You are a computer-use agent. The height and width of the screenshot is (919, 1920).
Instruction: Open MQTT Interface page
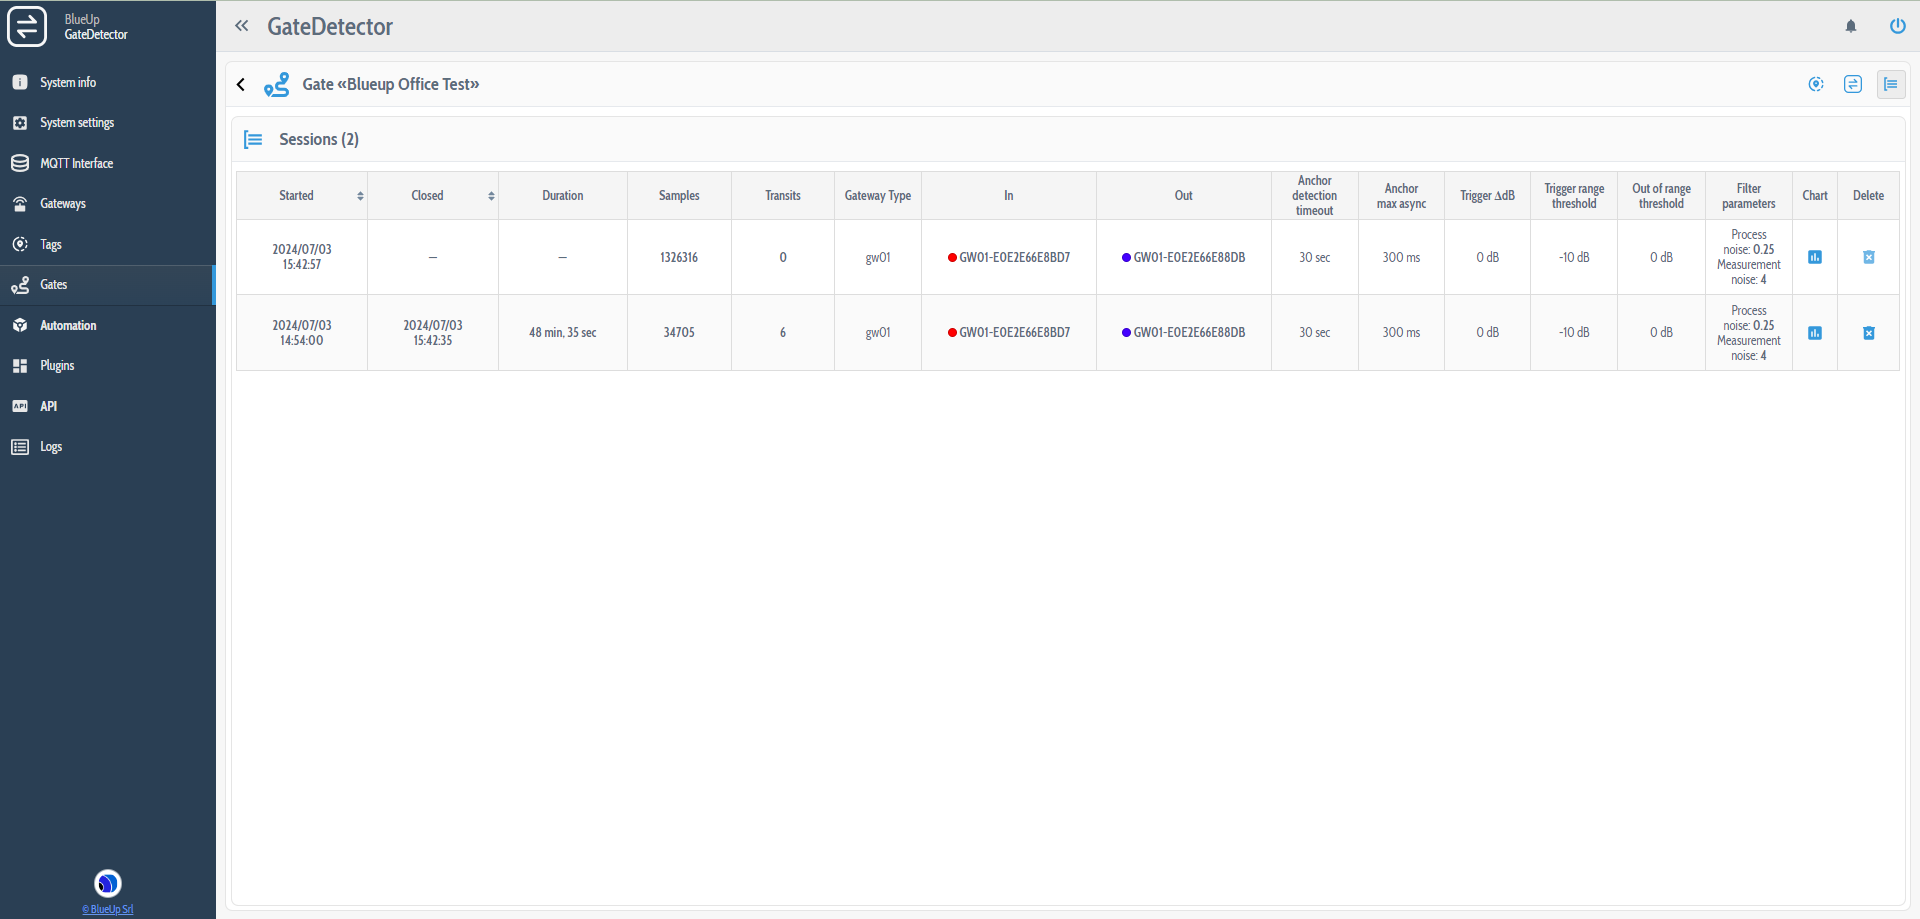click(x=76, y=163)
